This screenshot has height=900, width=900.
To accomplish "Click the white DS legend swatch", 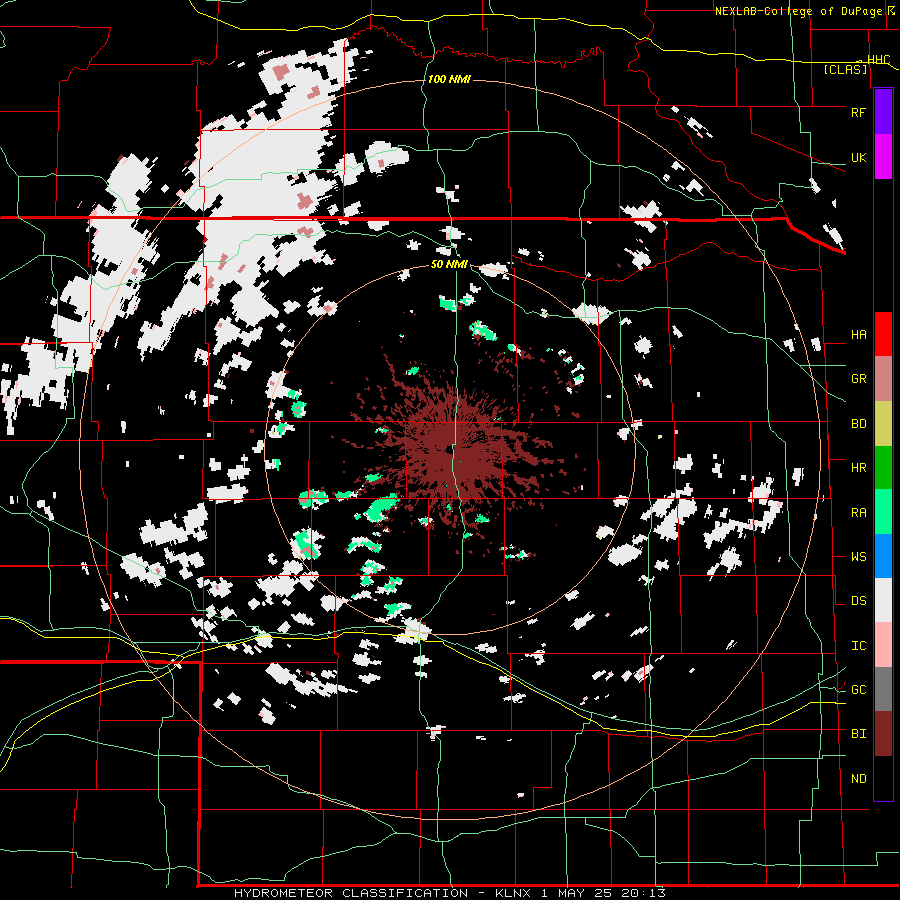I will coord(883,600).
